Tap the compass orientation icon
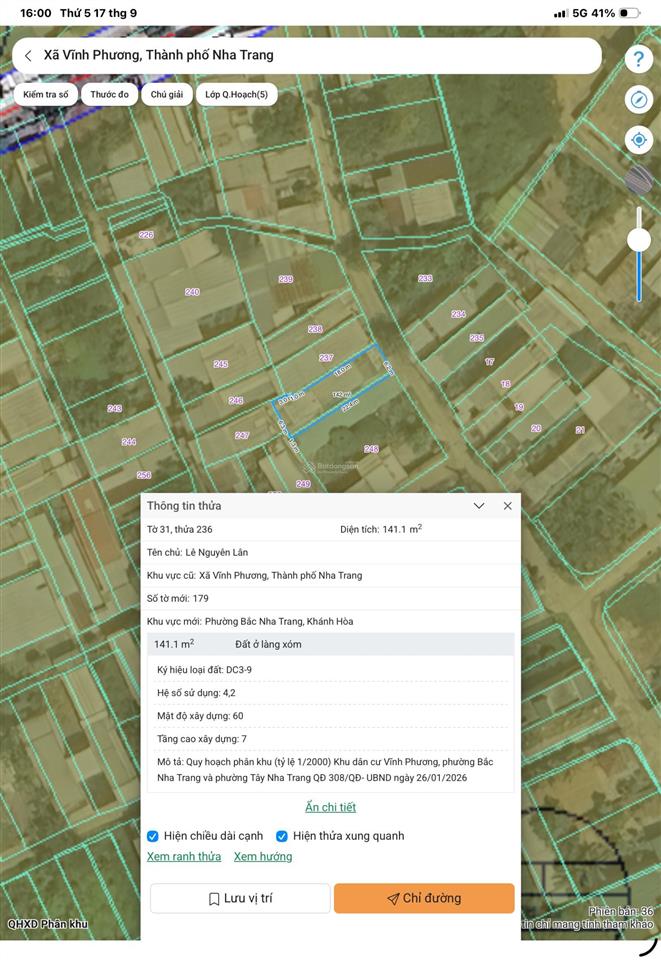 point(638,99)
